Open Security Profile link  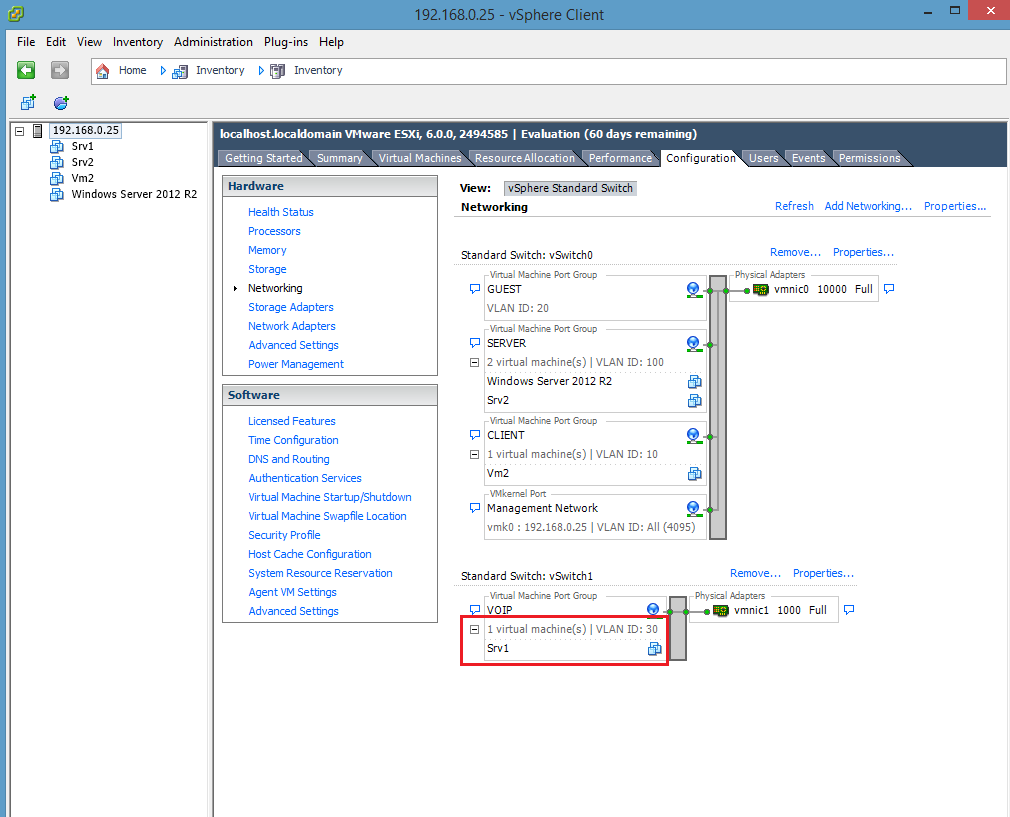284,535
